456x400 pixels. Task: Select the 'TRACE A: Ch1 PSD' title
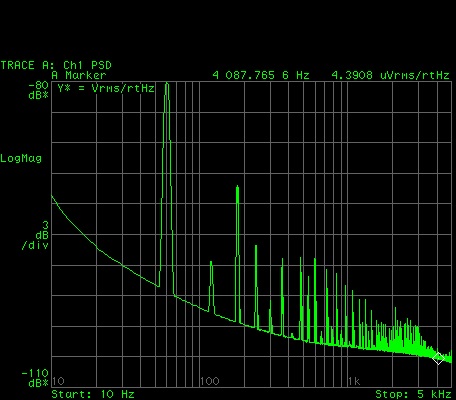(x=56, y=65)
